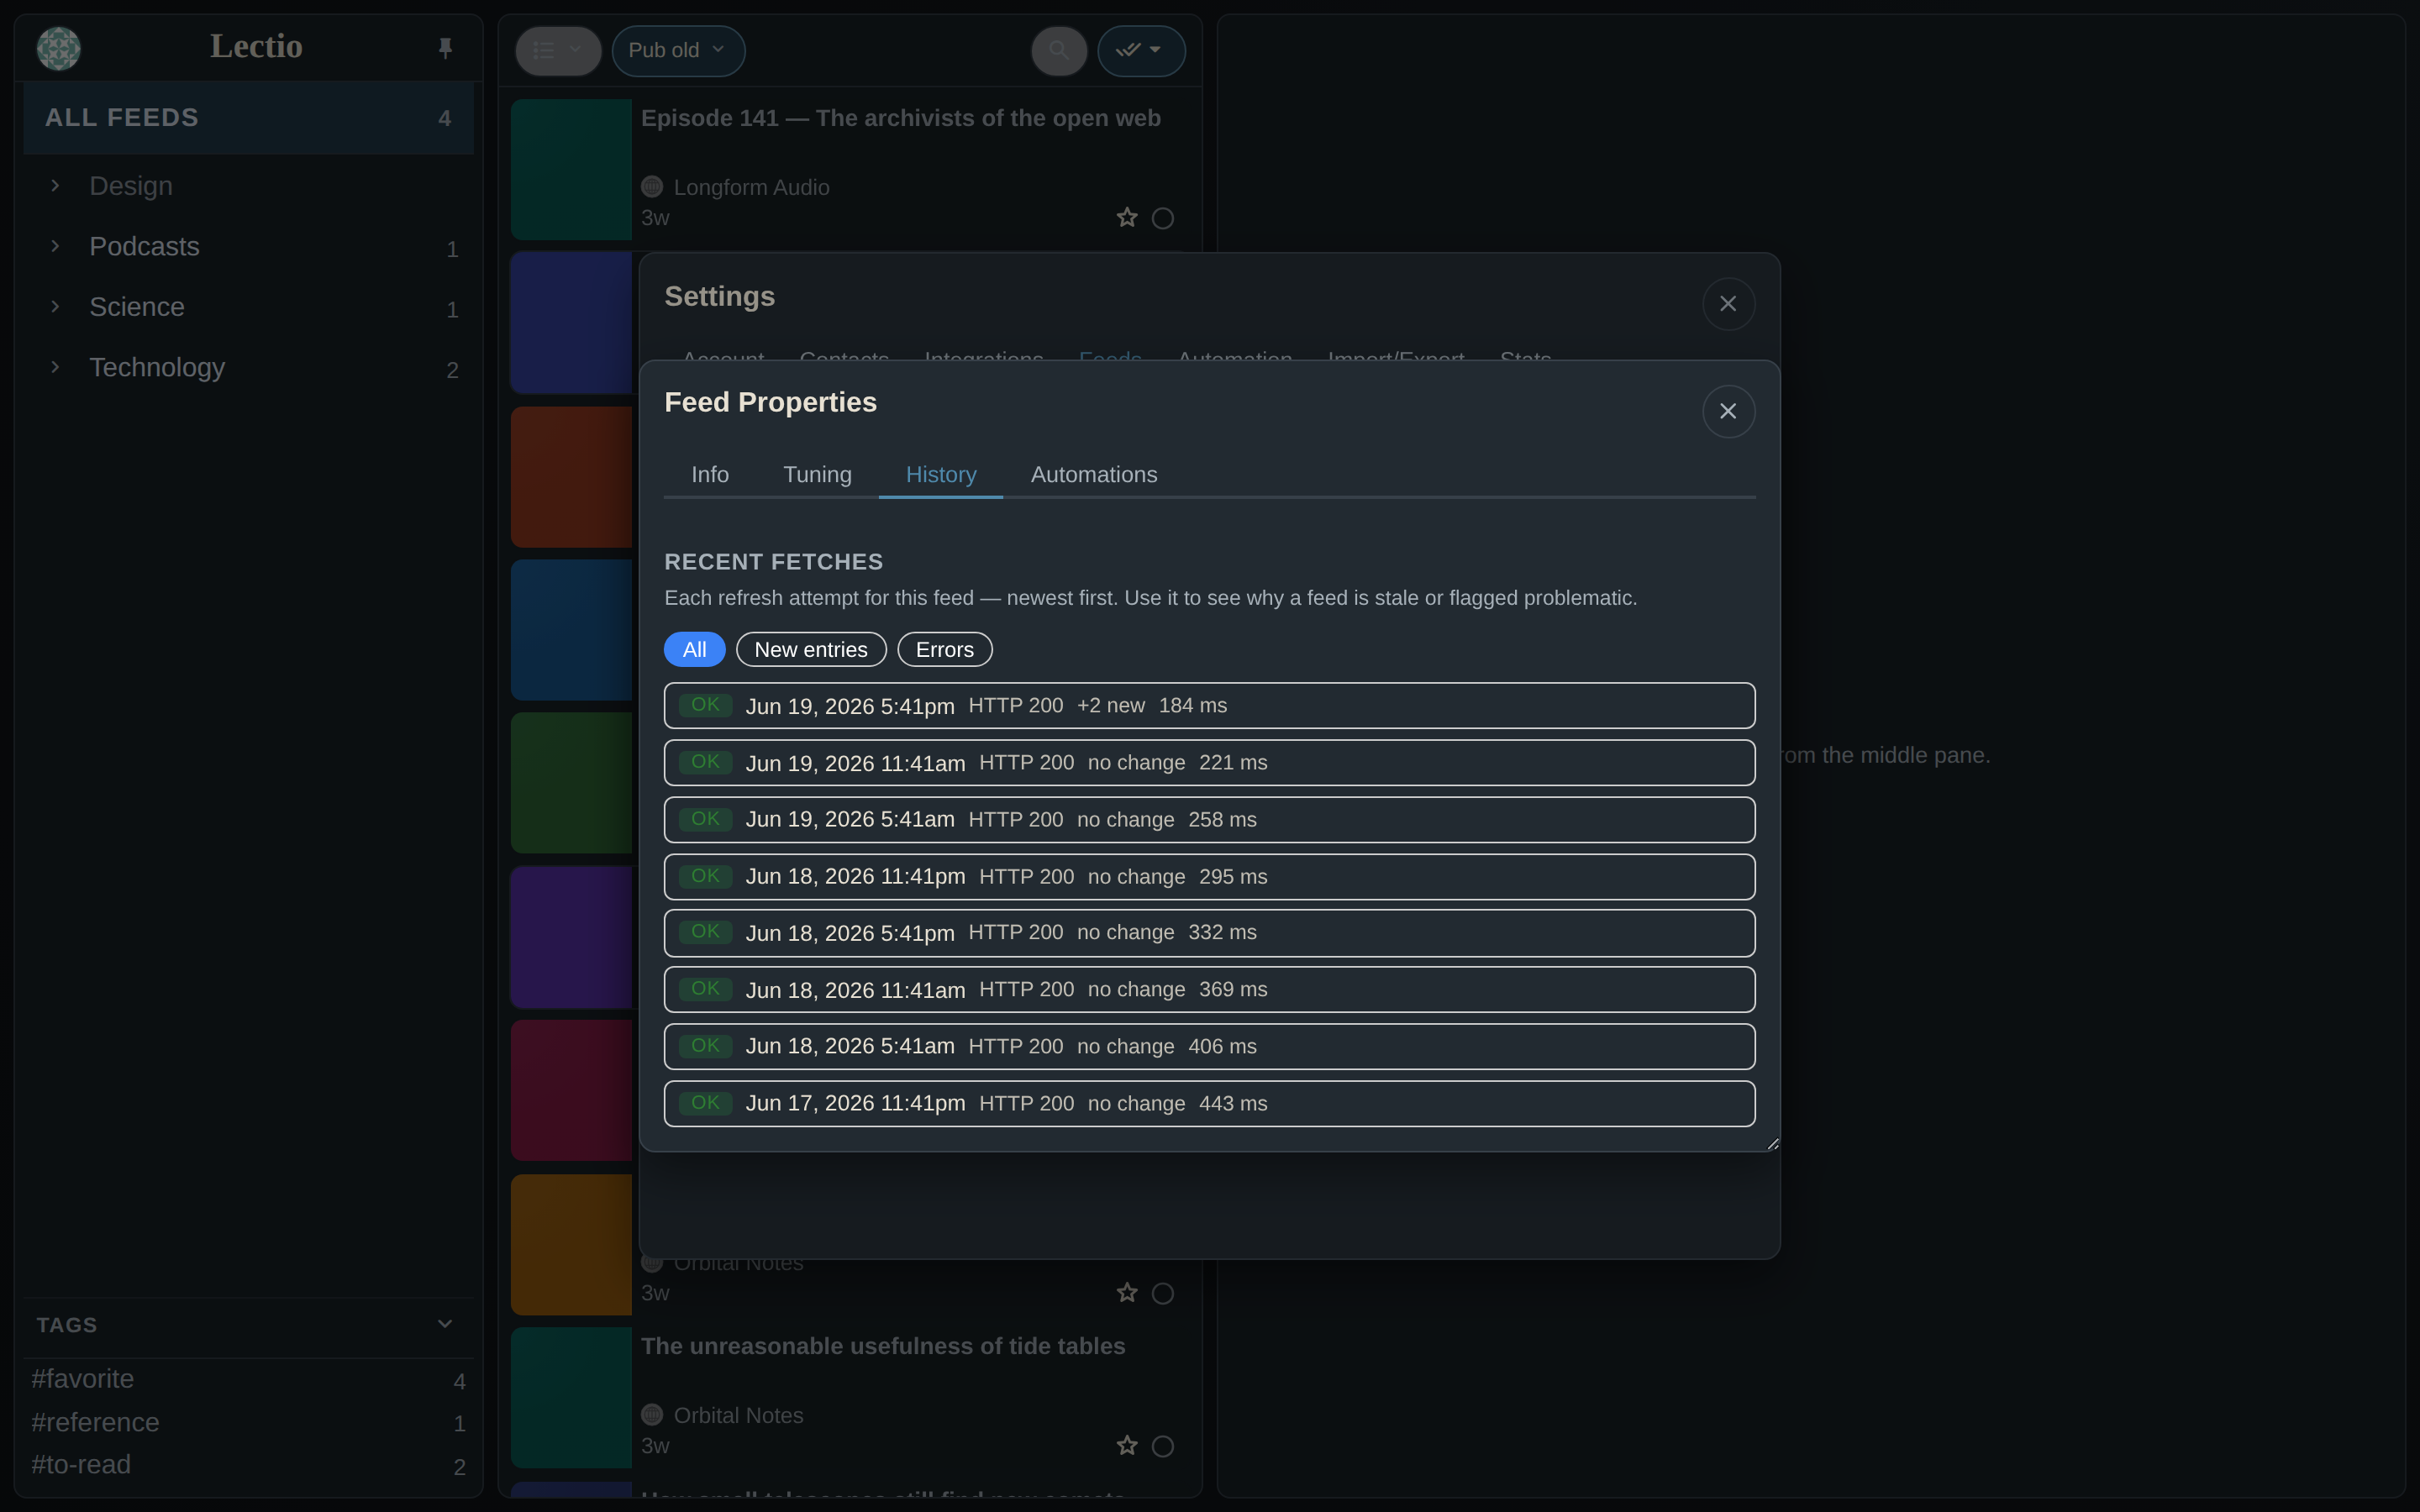Select the Jun 17 11:41pm fetch row
This screenshot has width=2420, height=1512.
[1209, 1104]
